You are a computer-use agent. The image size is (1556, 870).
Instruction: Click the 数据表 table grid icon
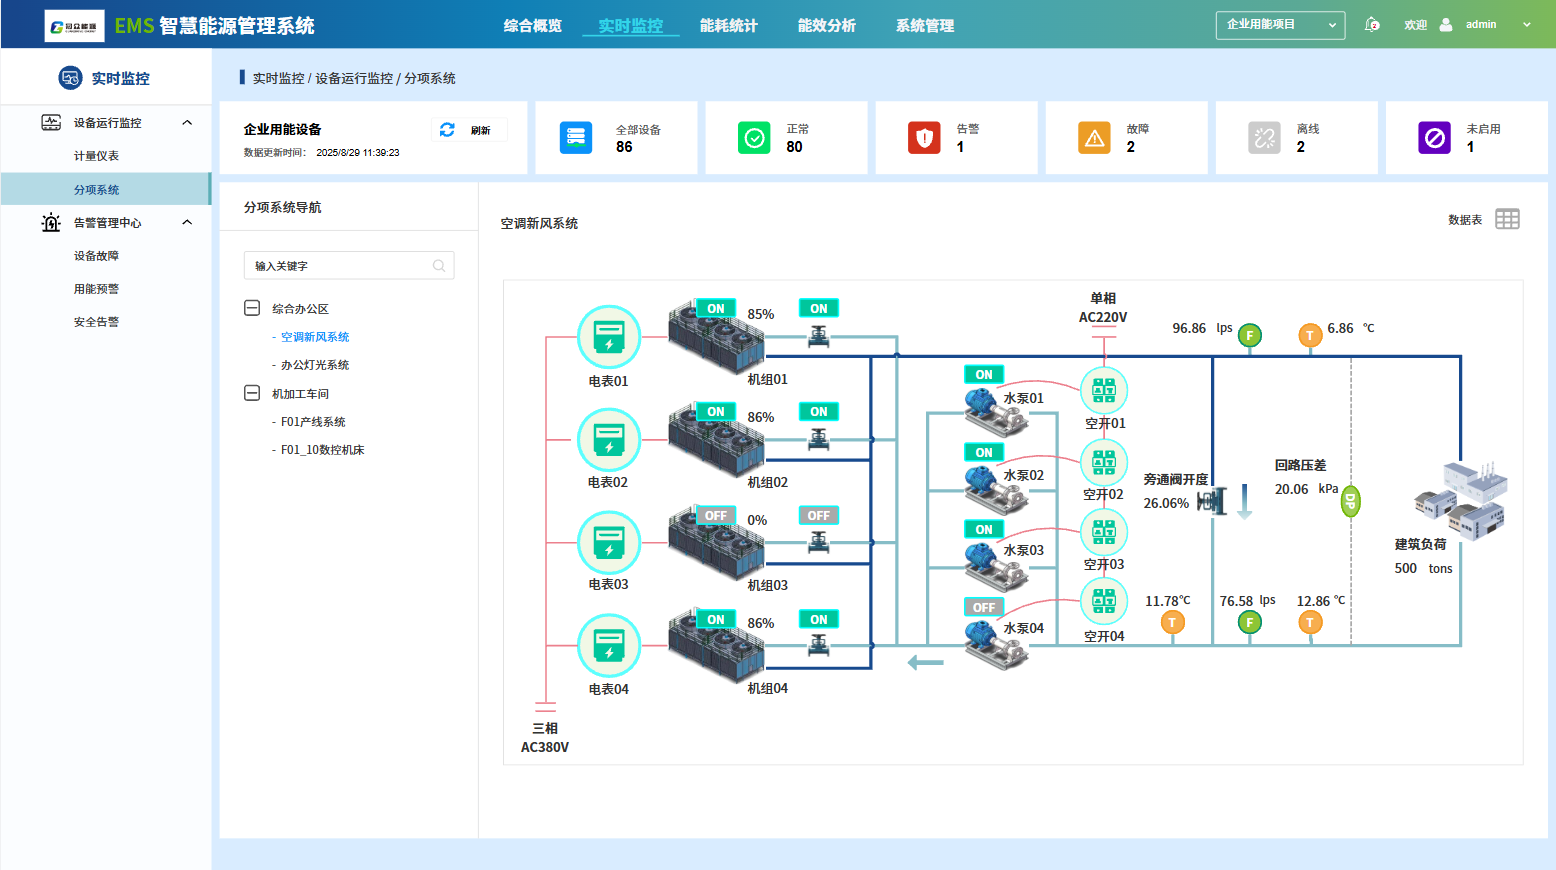pos(1507,220)
